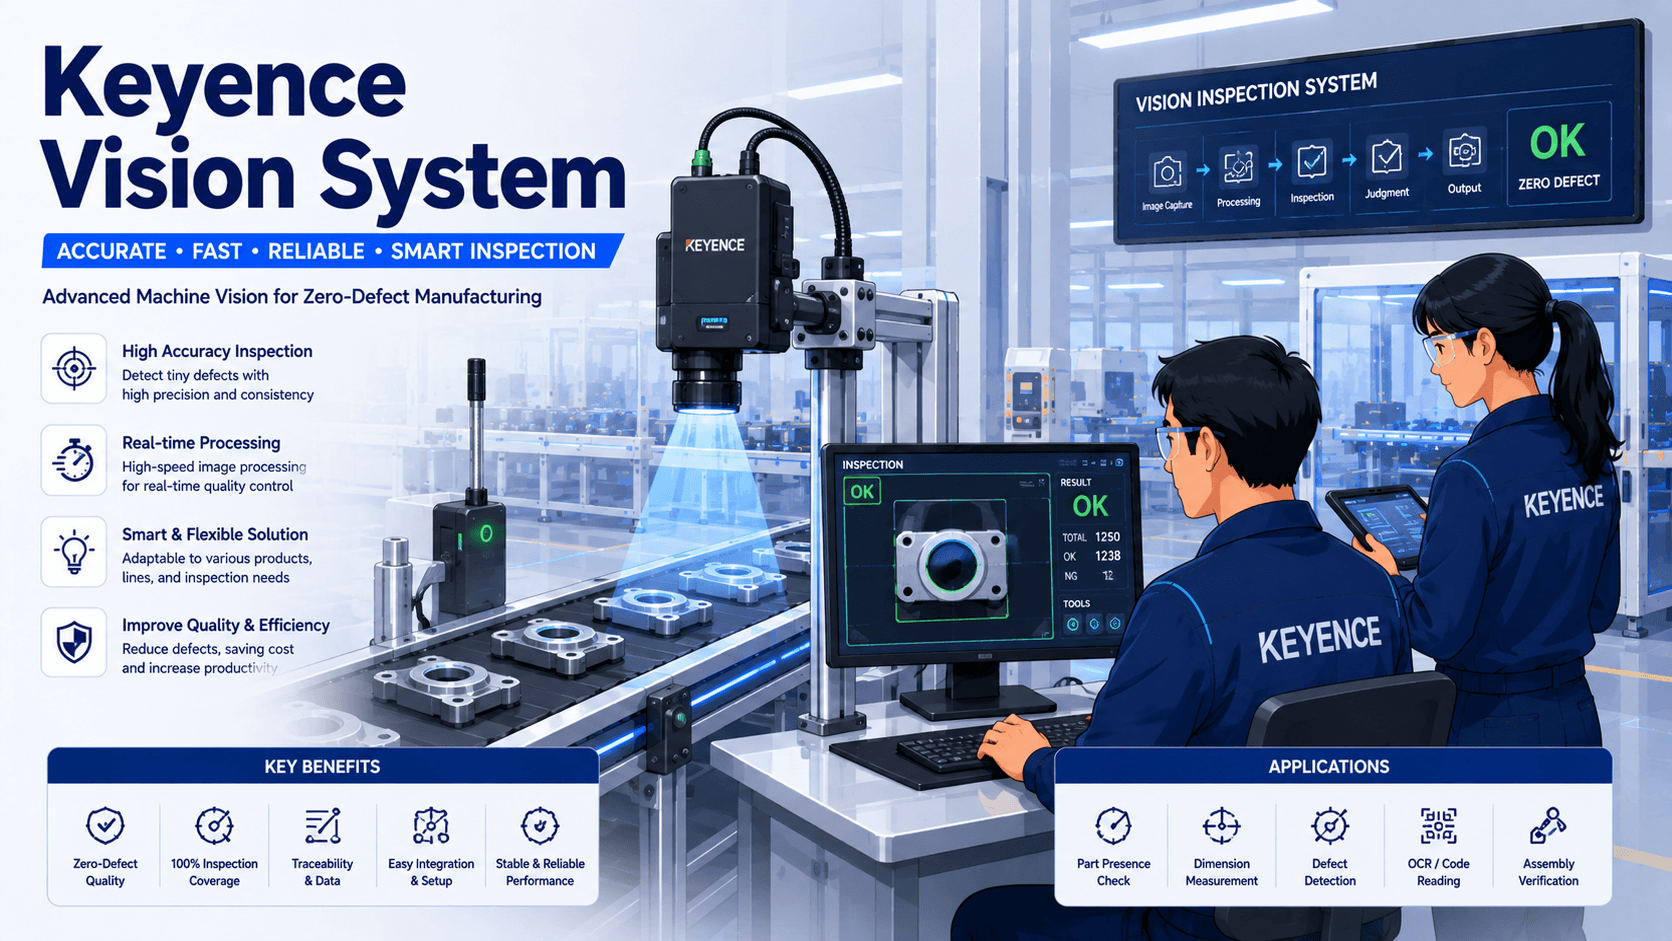The height and width of the screenshot is (941, 1672).
Task: Click the Dimension Measurement label
Action: point(1221,872)
